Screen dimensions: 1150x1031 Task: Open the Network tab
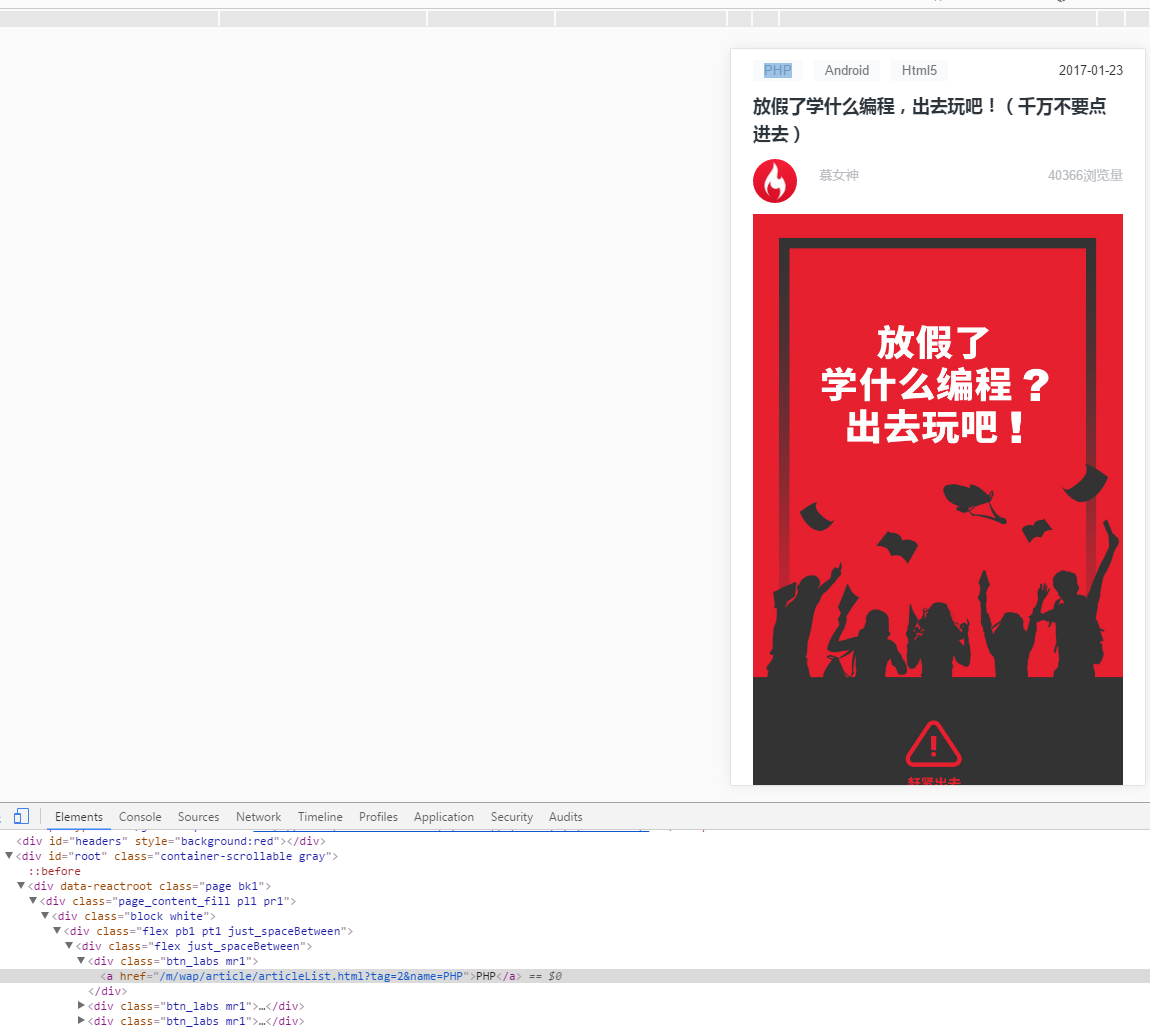click(x=258, y=817)
